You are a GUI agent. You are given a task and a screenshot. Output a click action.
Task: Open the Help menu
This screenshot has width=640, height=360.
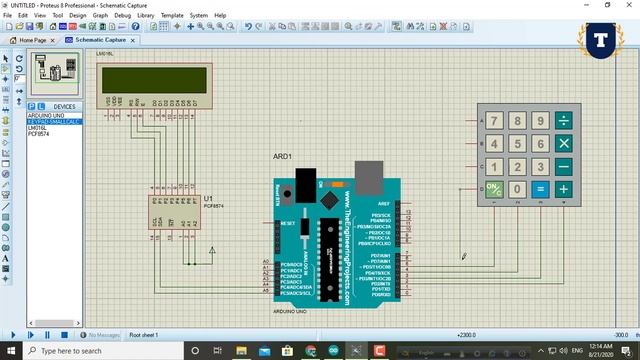click(x=220, y=16)
